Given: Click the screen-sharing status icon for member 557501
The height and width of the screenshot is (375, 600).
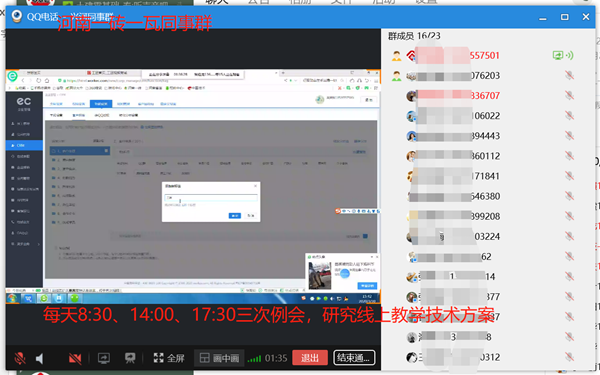Looking at the screenshot, I should (x=562, y=55).
